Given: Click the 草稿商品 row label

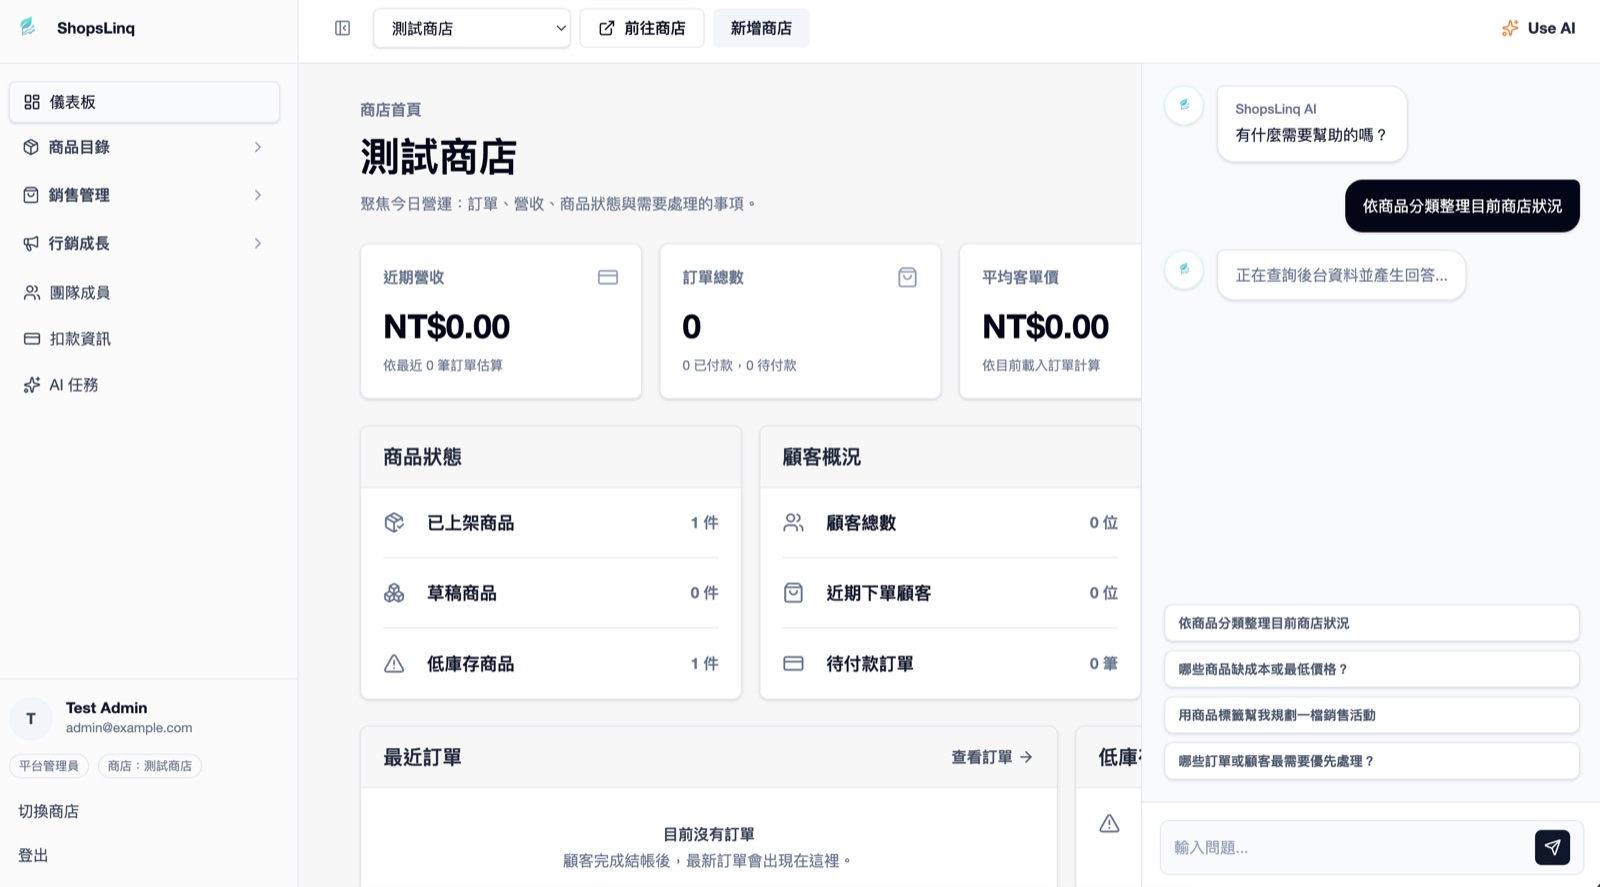Looking at the screenshot, I should coord(461,593).
